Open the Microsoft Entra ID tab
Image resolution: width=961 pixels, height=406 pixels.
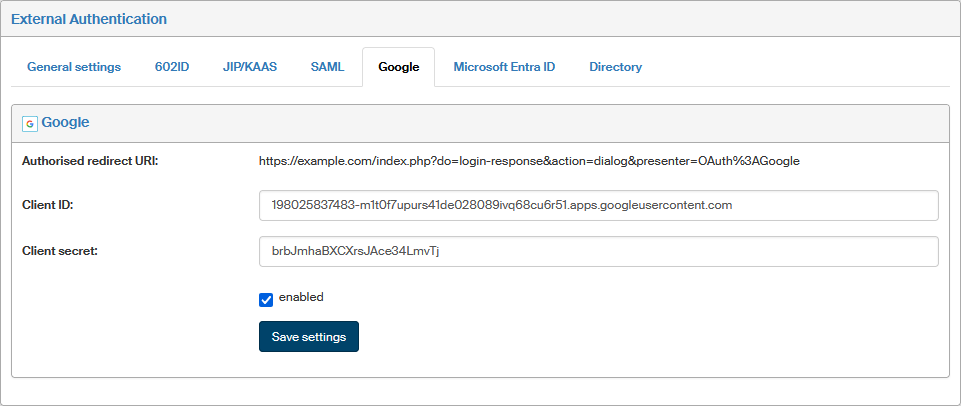pyautogui.click(x=504, y=67)
